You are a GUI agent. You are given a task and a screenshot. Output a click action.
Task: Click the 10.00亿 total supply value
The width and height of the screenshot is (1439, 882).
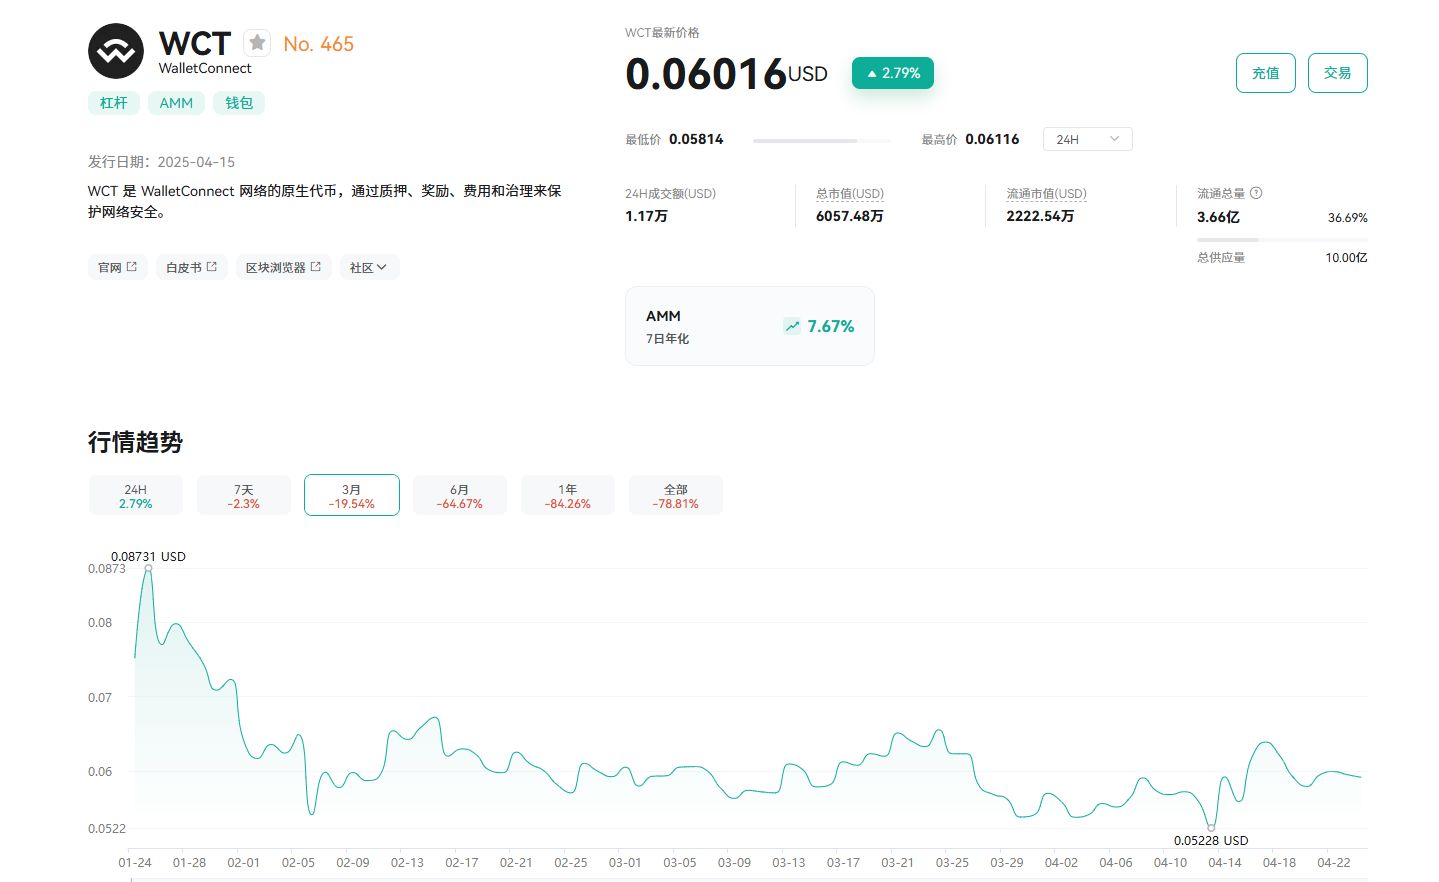1346,258
